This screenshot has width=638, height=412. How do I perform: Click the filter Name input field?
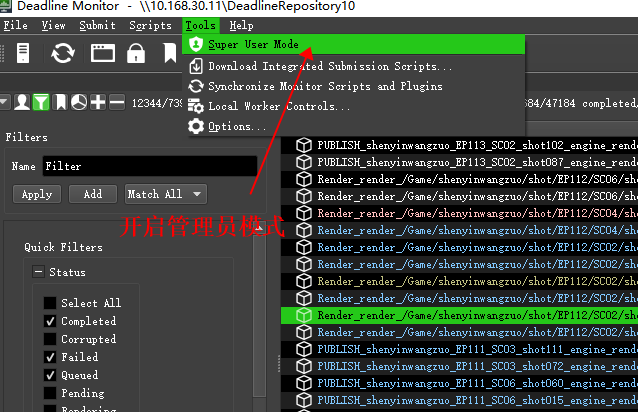[148, 166]
